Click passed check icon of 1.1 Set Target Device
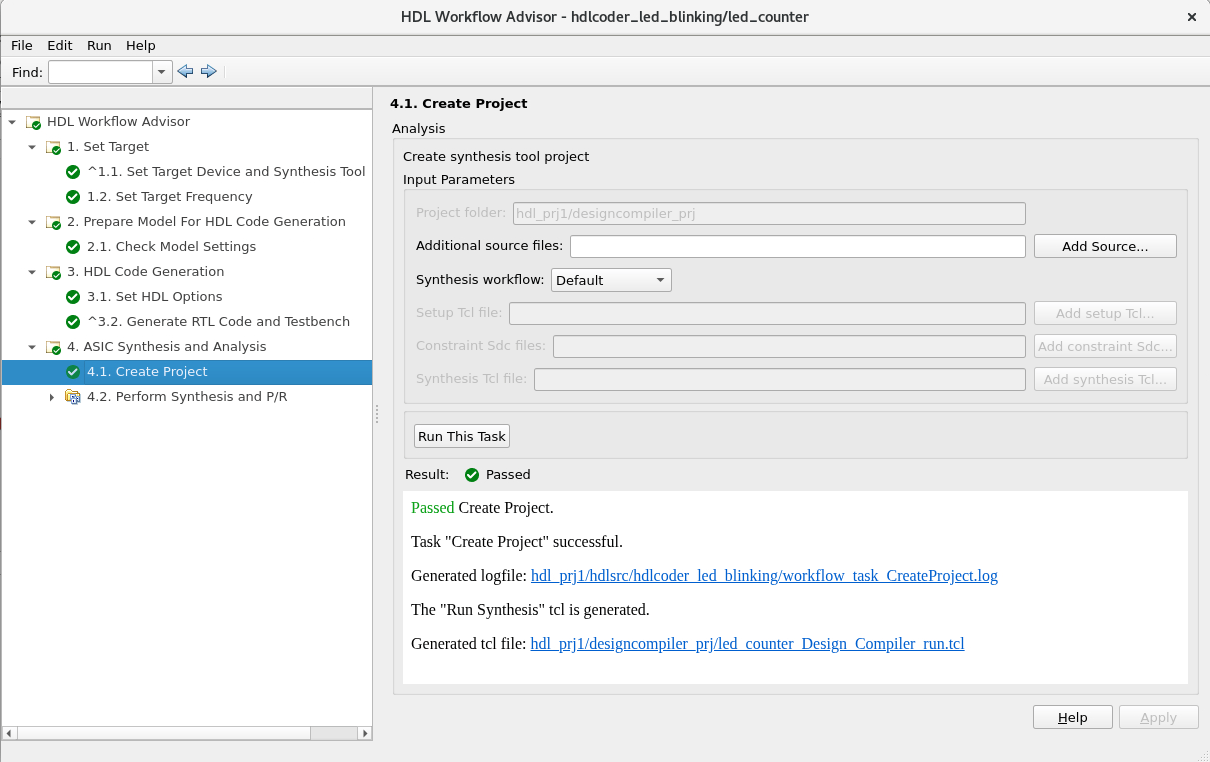Screen dimensions: 1210x762 [73, 172]
